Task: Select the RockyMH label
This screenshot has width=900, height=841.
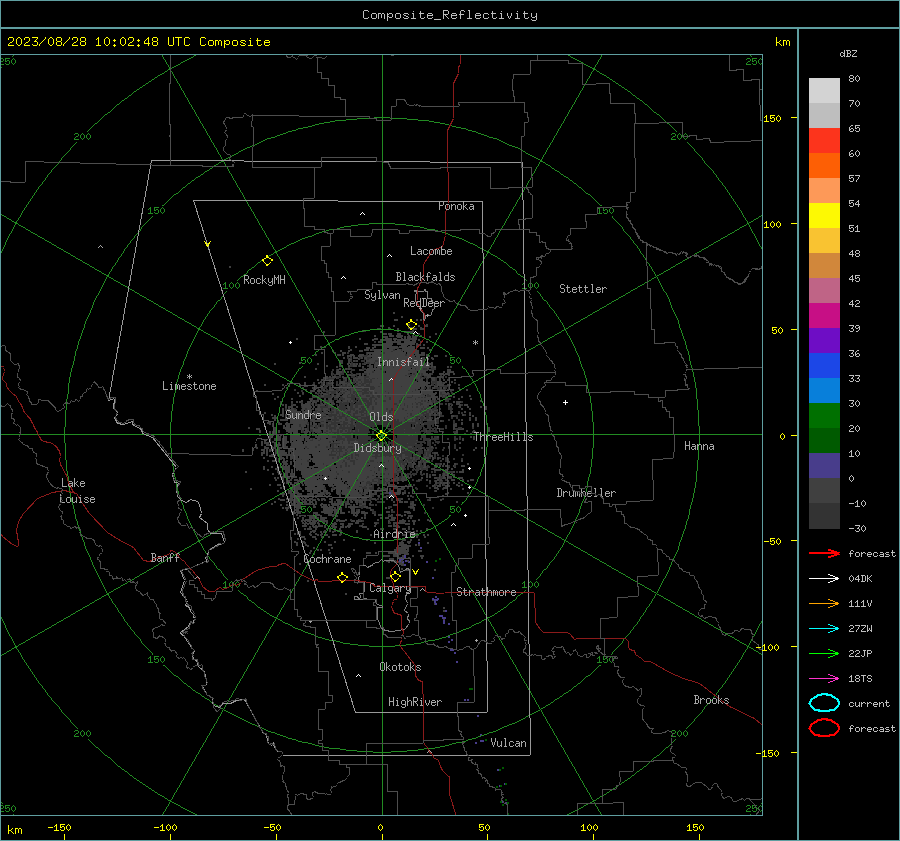Action: pos(264,280)
